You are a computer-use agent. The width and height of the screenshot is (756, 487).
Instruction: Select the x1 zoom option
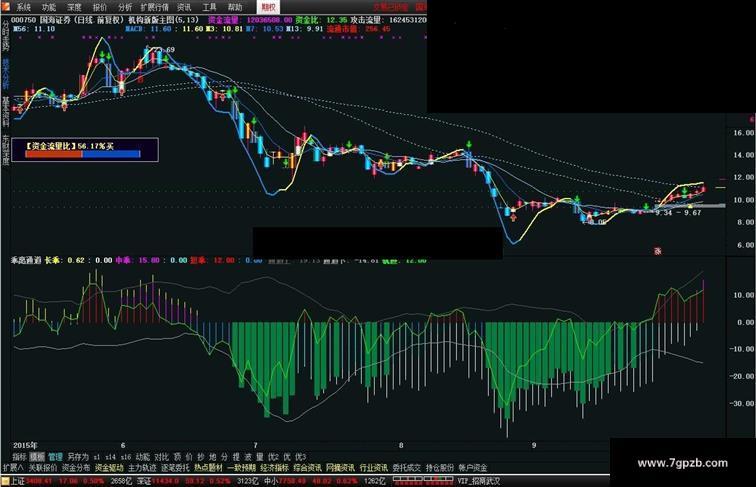pos(97,456)
